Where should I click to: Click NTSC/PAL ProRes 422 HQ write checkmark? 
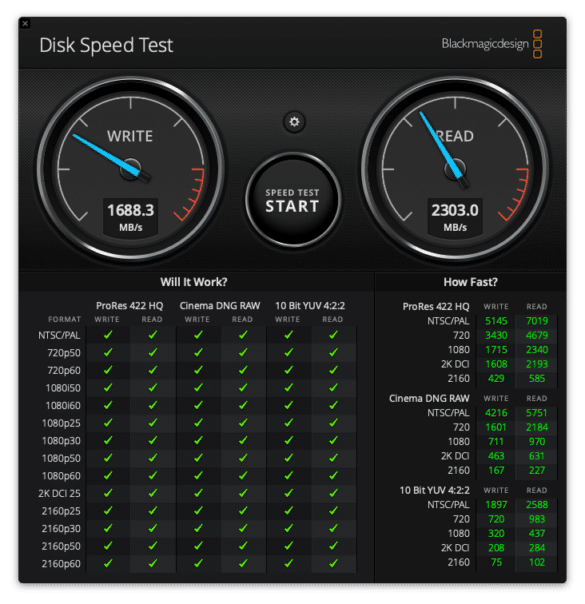[108, 335]
